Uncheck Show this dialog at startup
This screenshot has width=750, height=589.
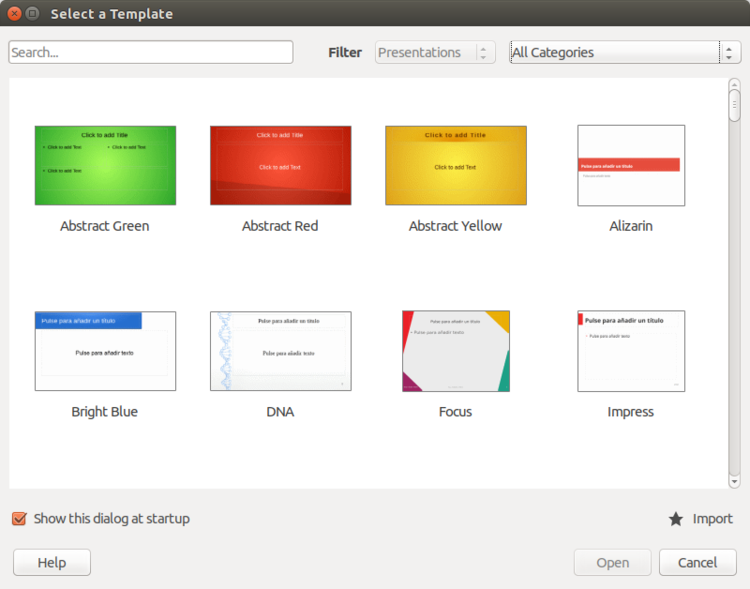[x=19, y=518]
